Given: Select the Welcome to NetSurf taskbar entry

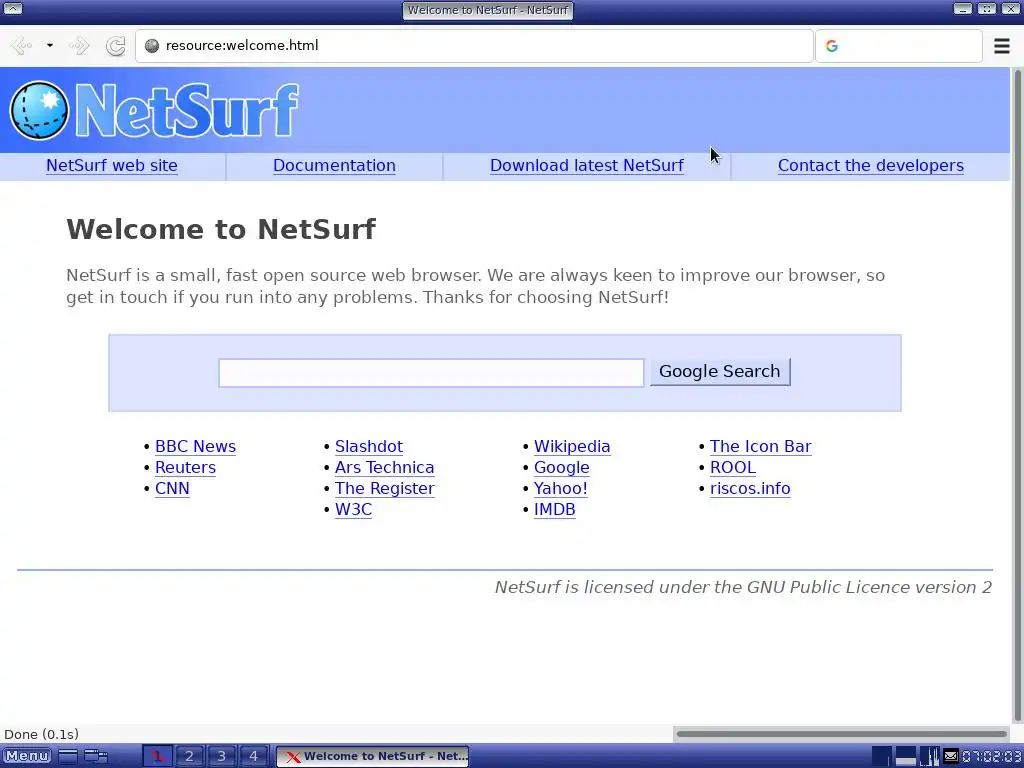Looking at the screenshot, I should pos(372,756).
